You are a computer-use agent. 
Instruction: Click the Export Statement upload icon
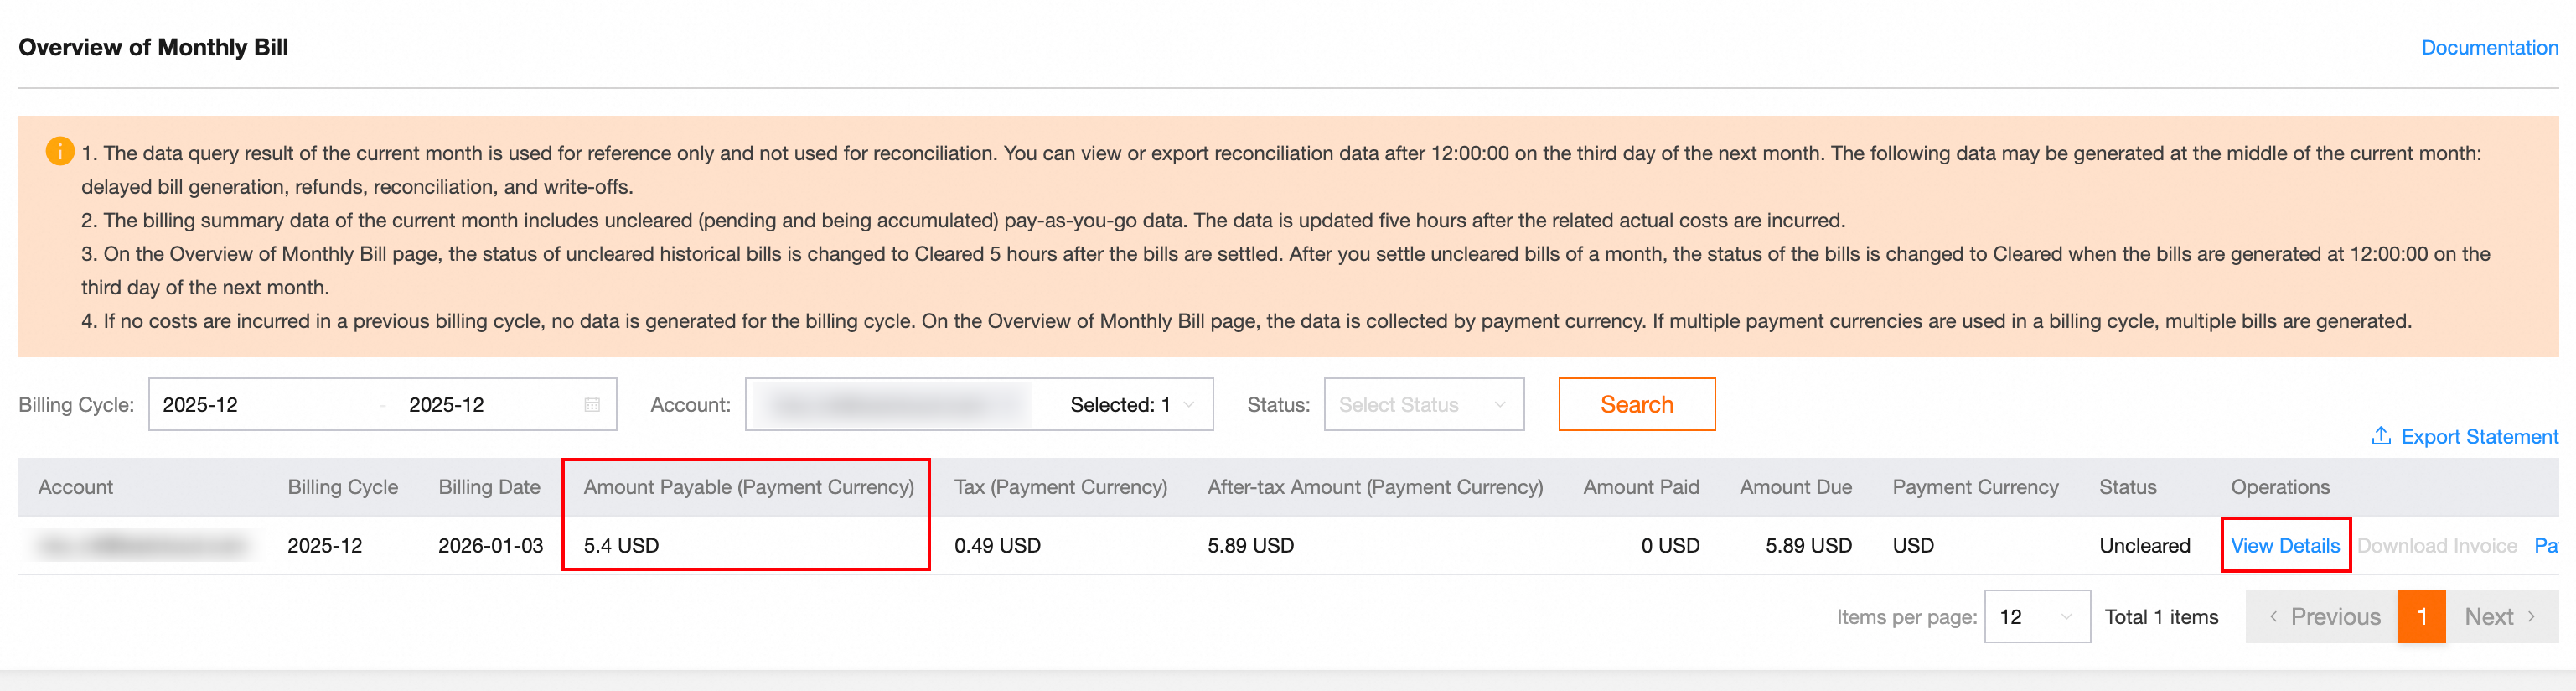click(x=2381, y=436)
